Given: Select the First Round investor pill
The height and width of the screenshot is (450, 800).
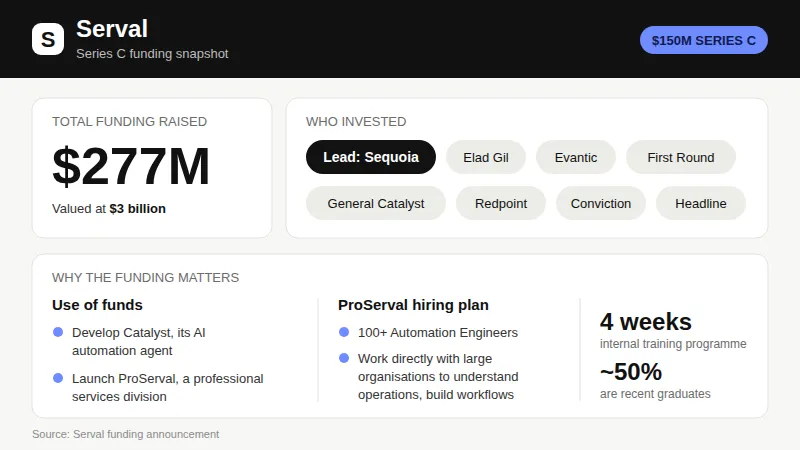Looking at the screenshot, I should [x=681, y=157].
